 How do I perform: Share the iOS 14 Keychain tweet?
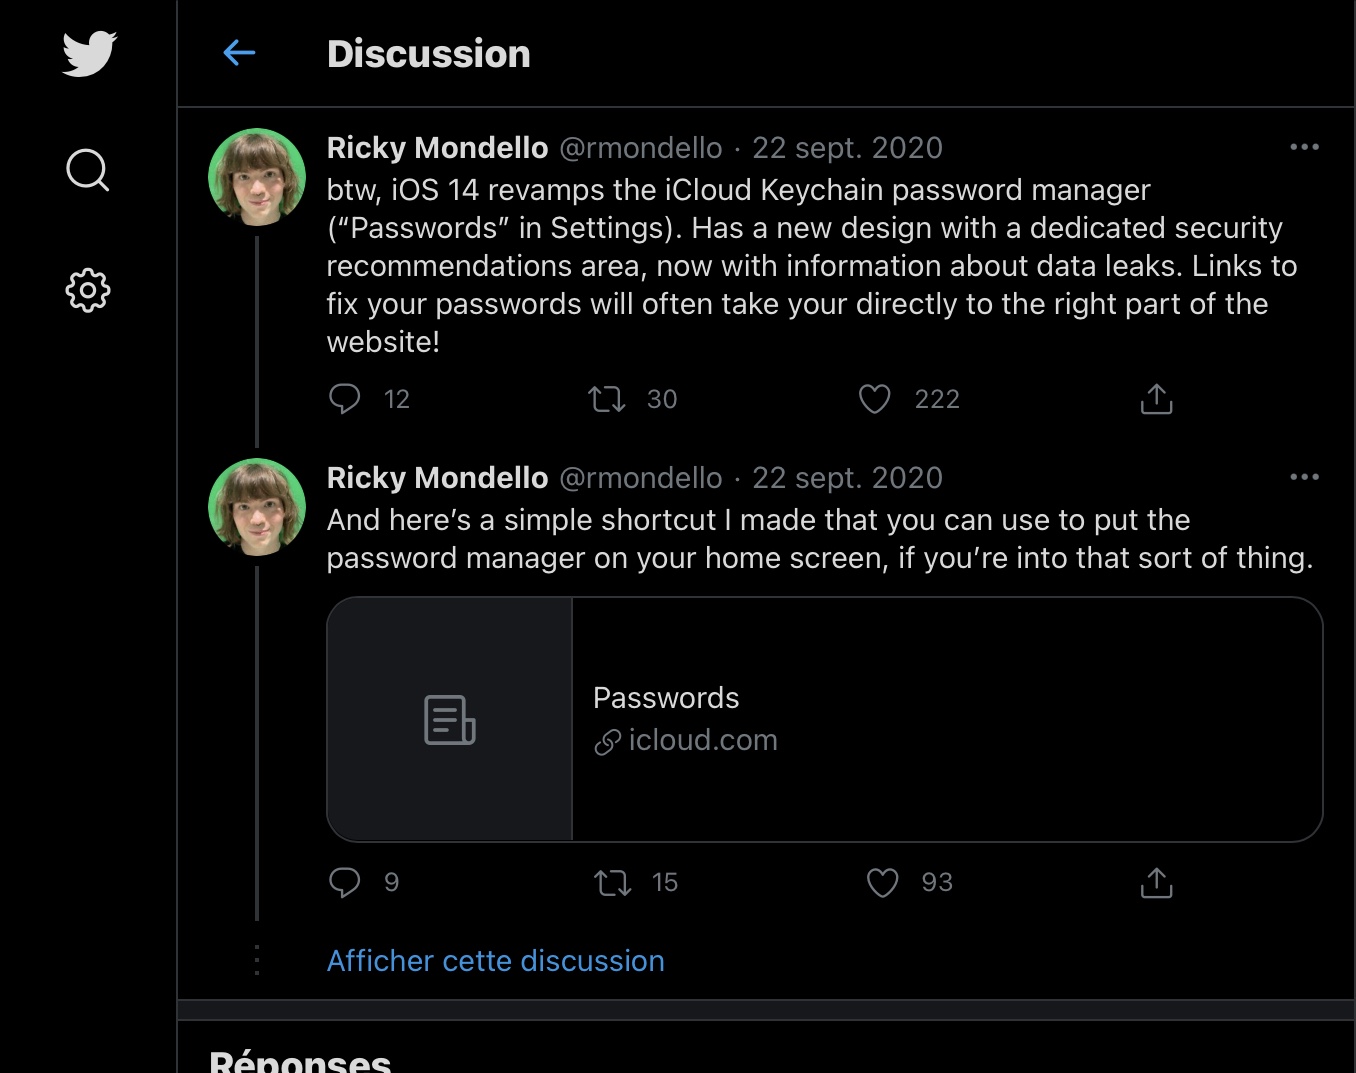pyautogui.click(x=1156, y=399)
